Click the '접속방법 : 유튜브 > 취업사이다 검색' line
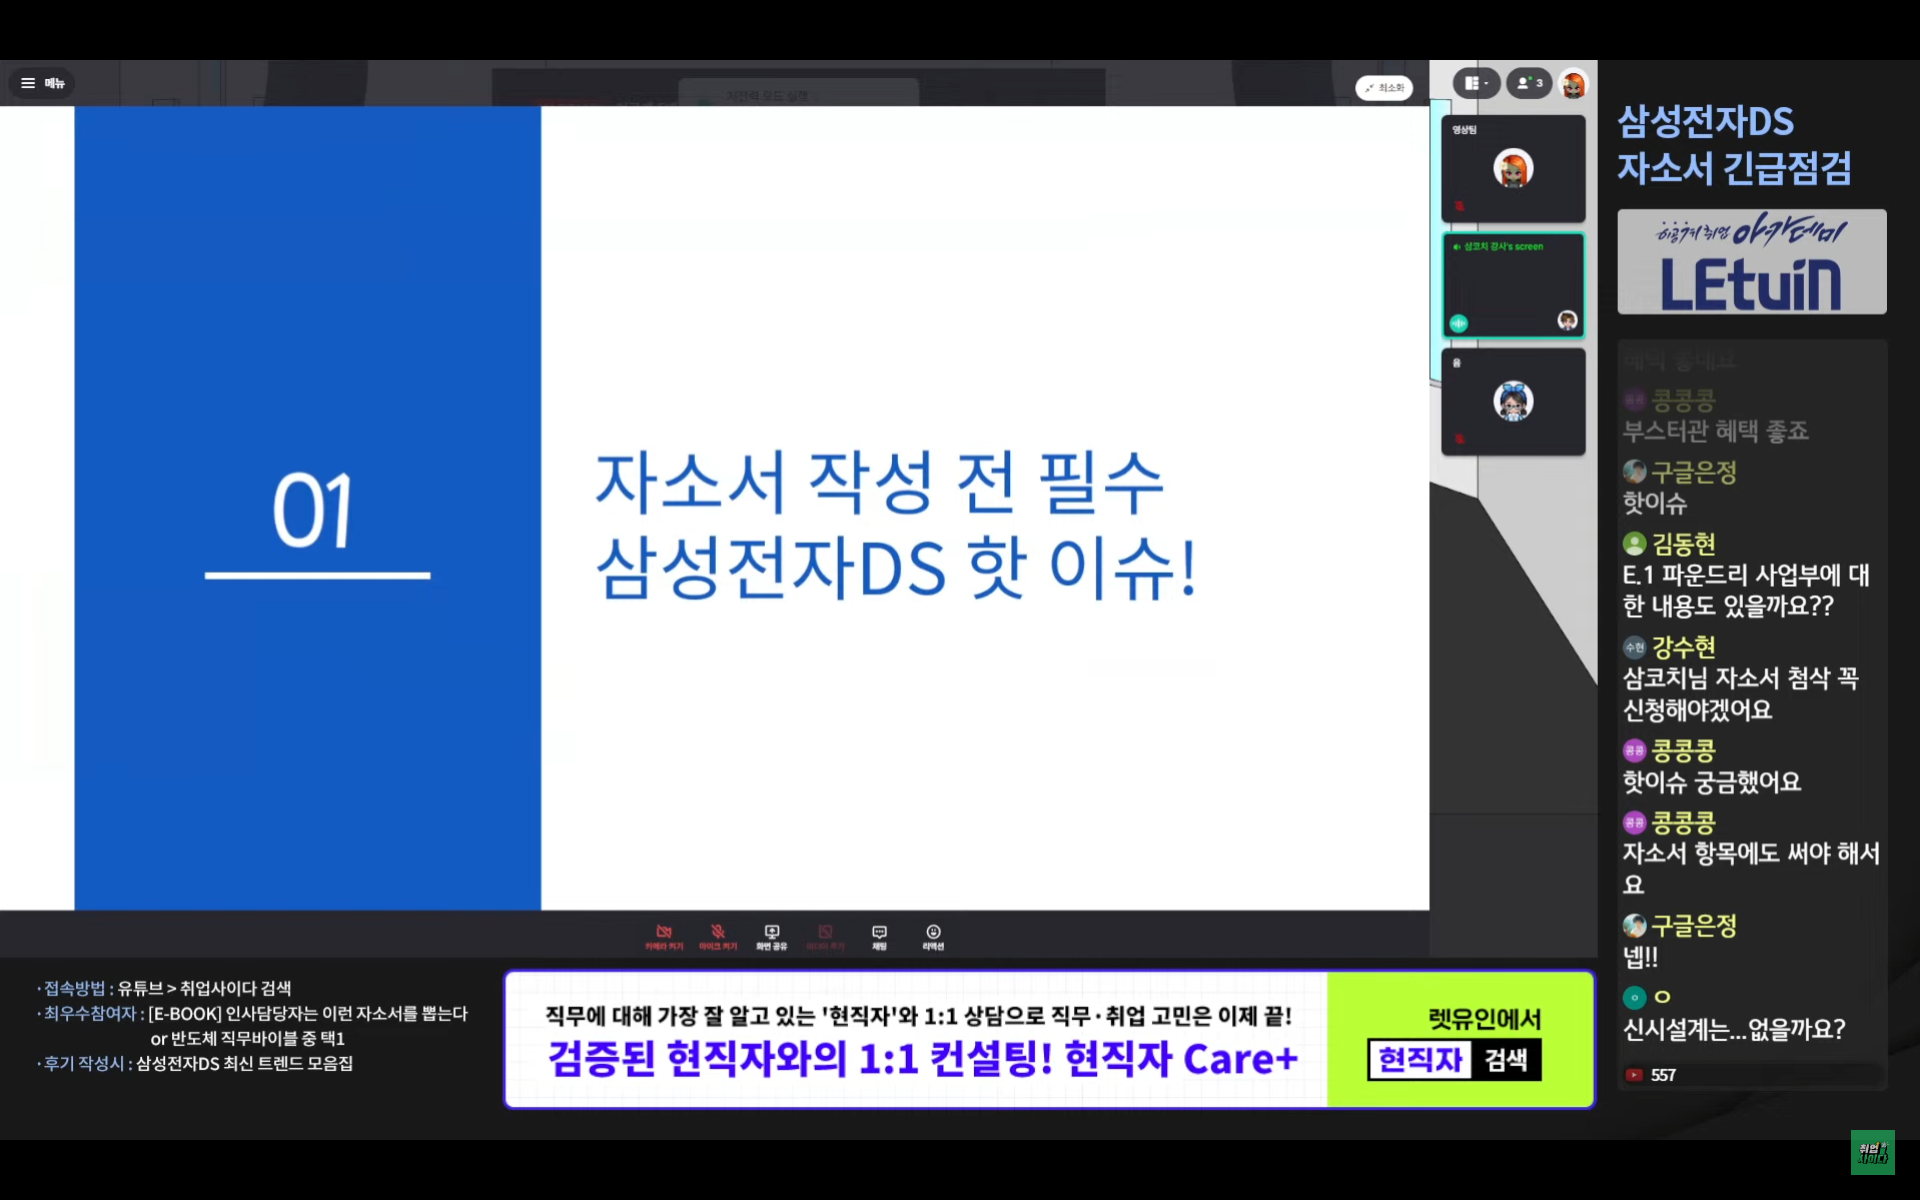1920x1200 pixels. 164,988
